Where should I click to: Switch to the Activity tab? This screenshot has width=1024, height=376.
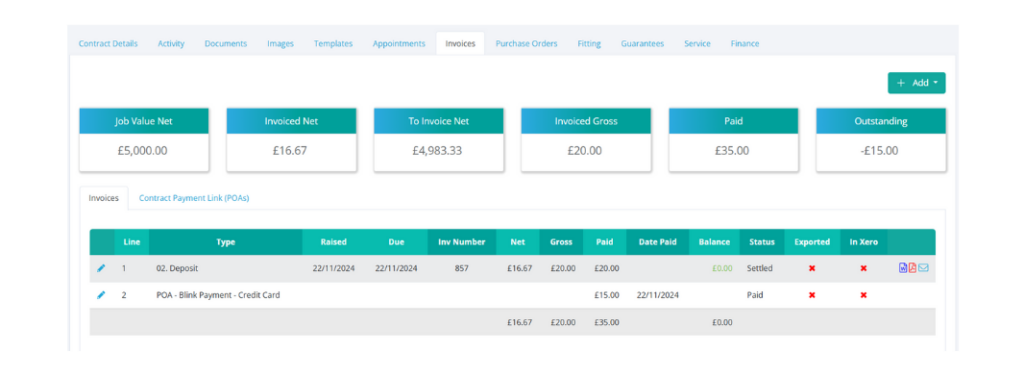(171, 44)
